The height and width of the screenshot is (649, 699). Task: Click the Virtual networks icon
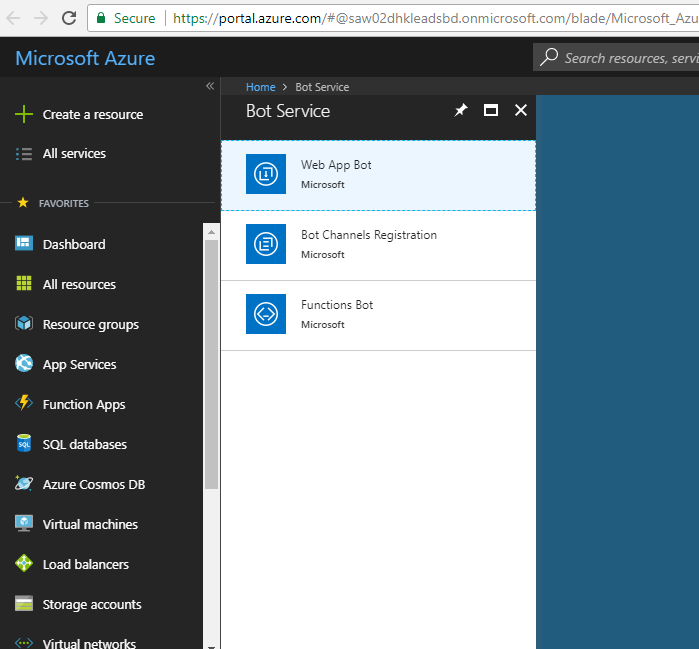click(24, 643)
